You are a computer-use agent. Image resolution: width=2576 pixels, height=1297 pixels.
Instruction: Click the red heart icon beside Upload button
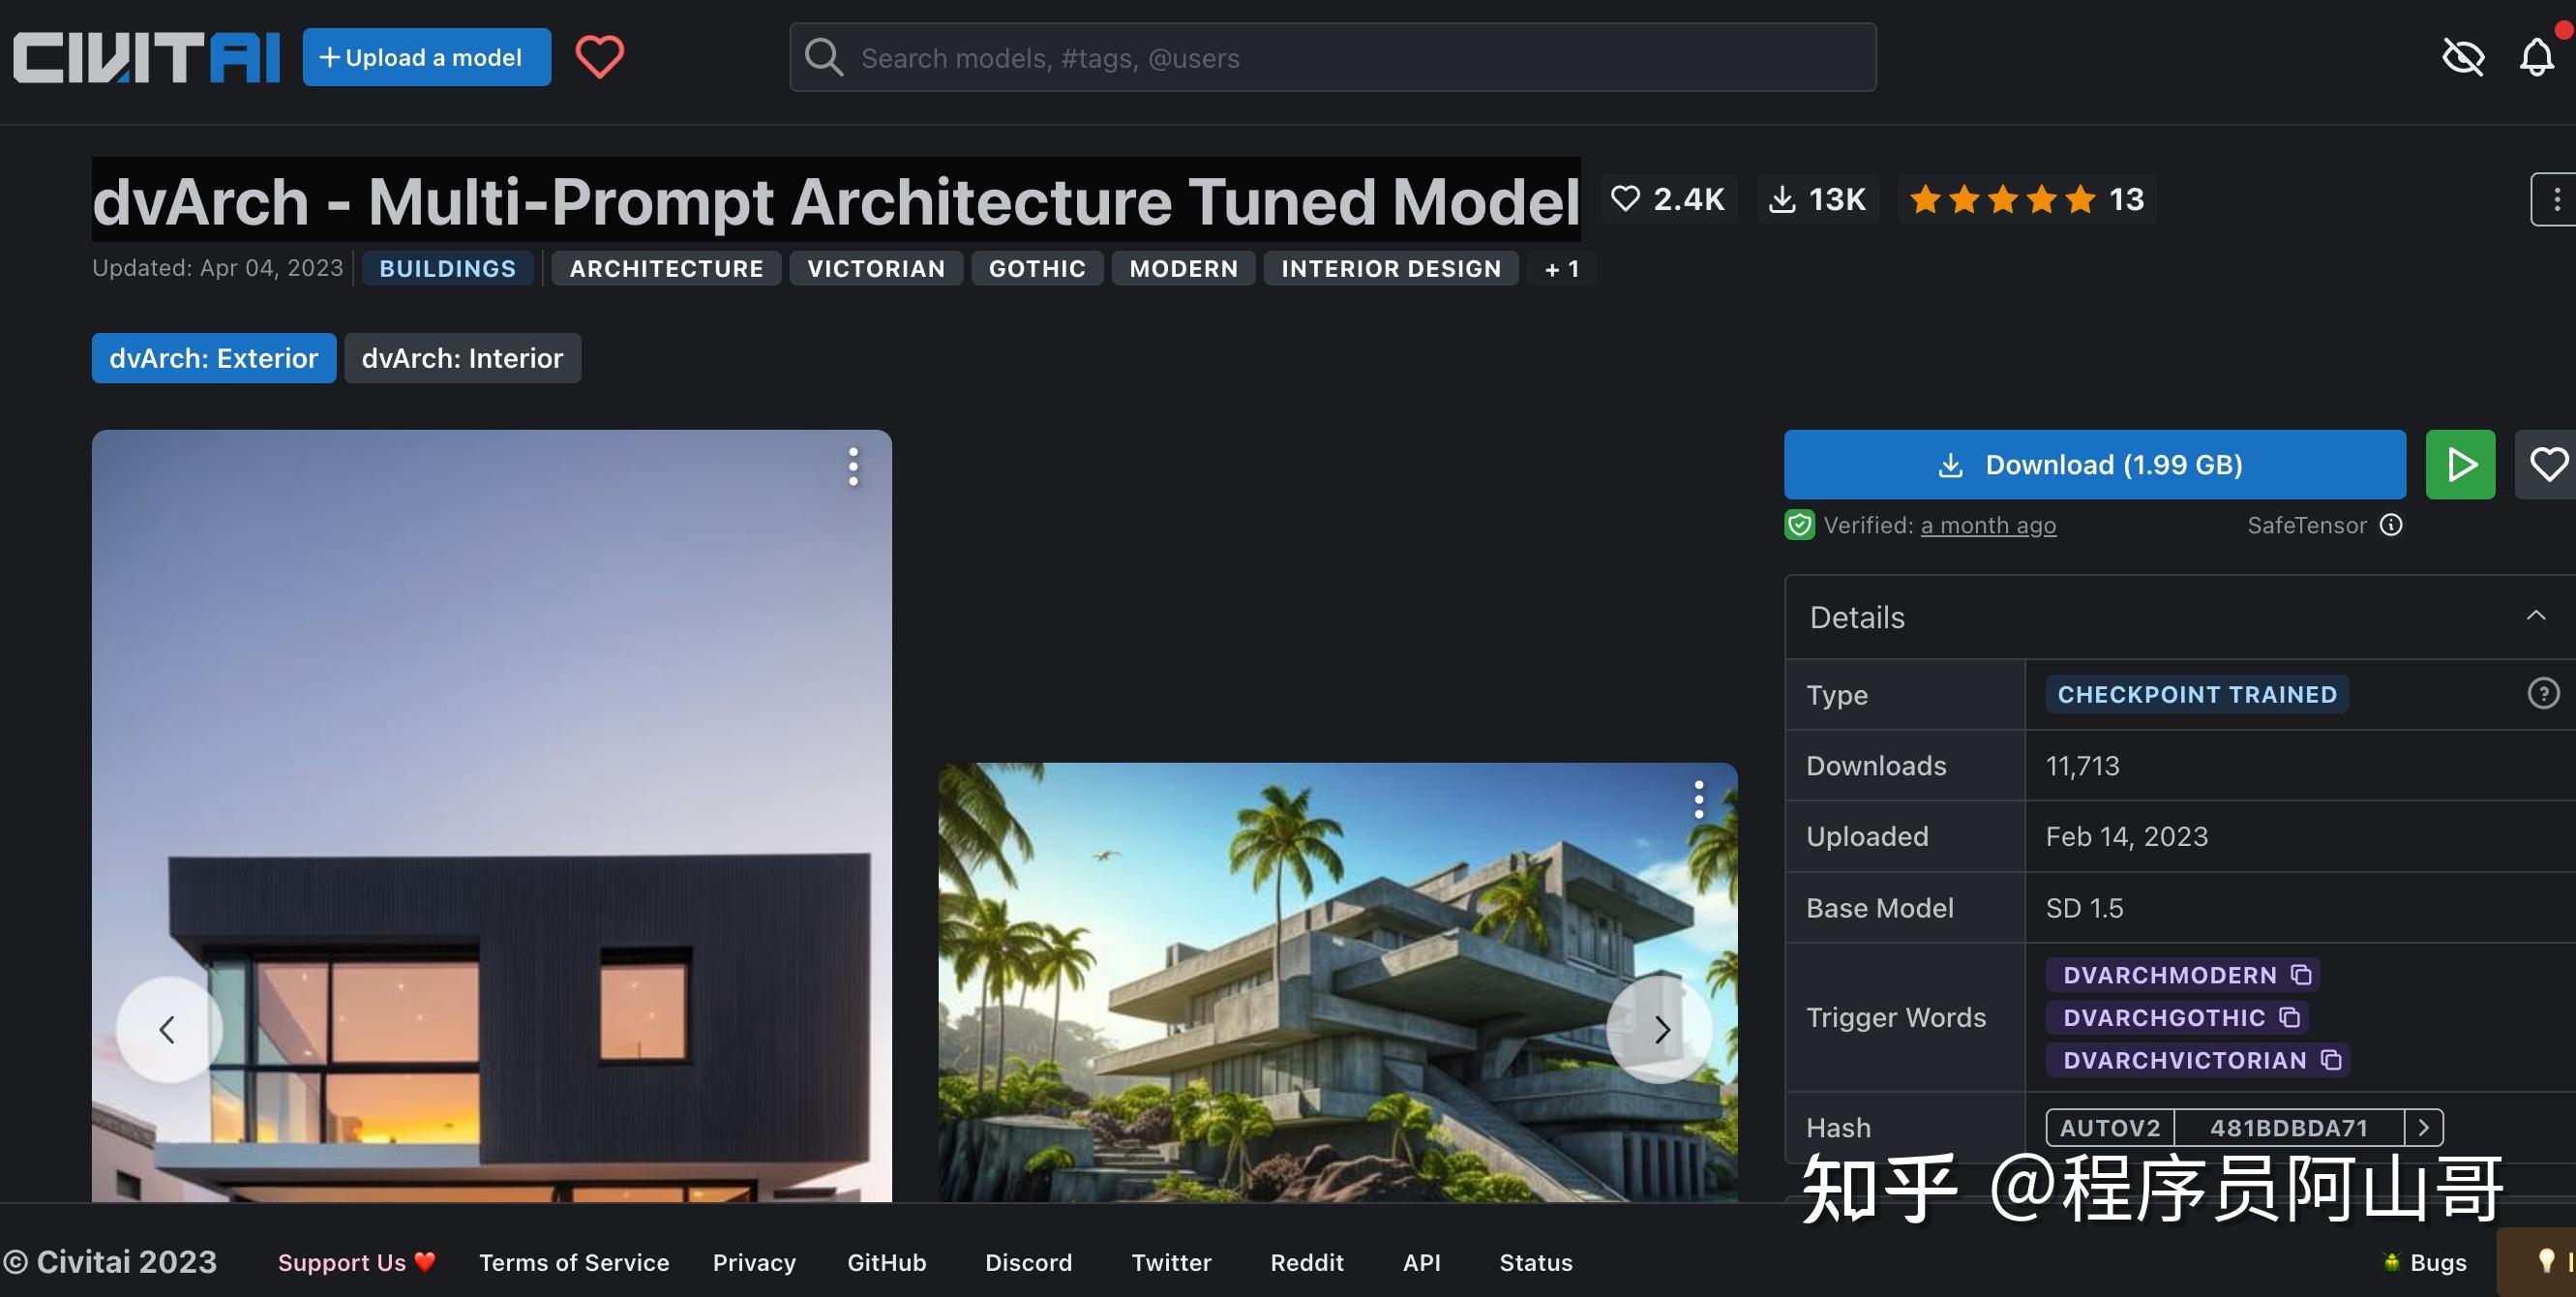tap(599, 57)
